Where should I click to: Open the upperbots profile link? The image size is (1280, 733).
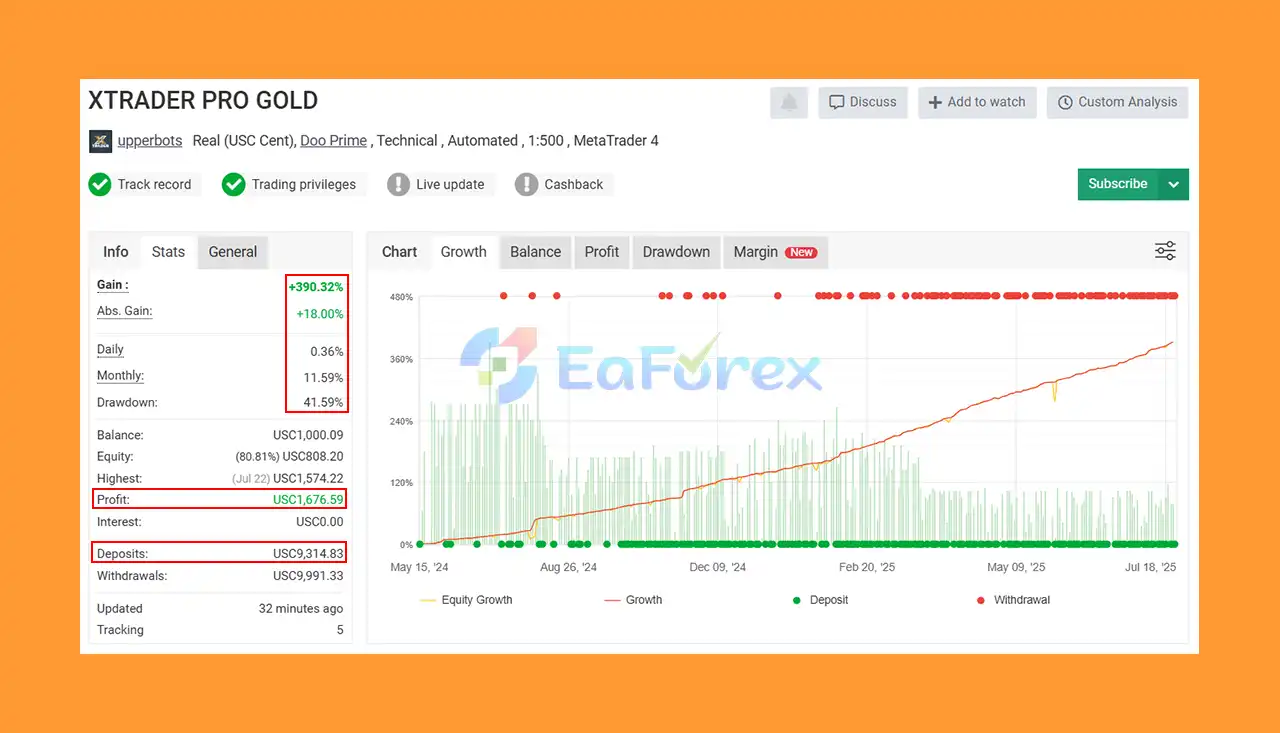(150, 141)
